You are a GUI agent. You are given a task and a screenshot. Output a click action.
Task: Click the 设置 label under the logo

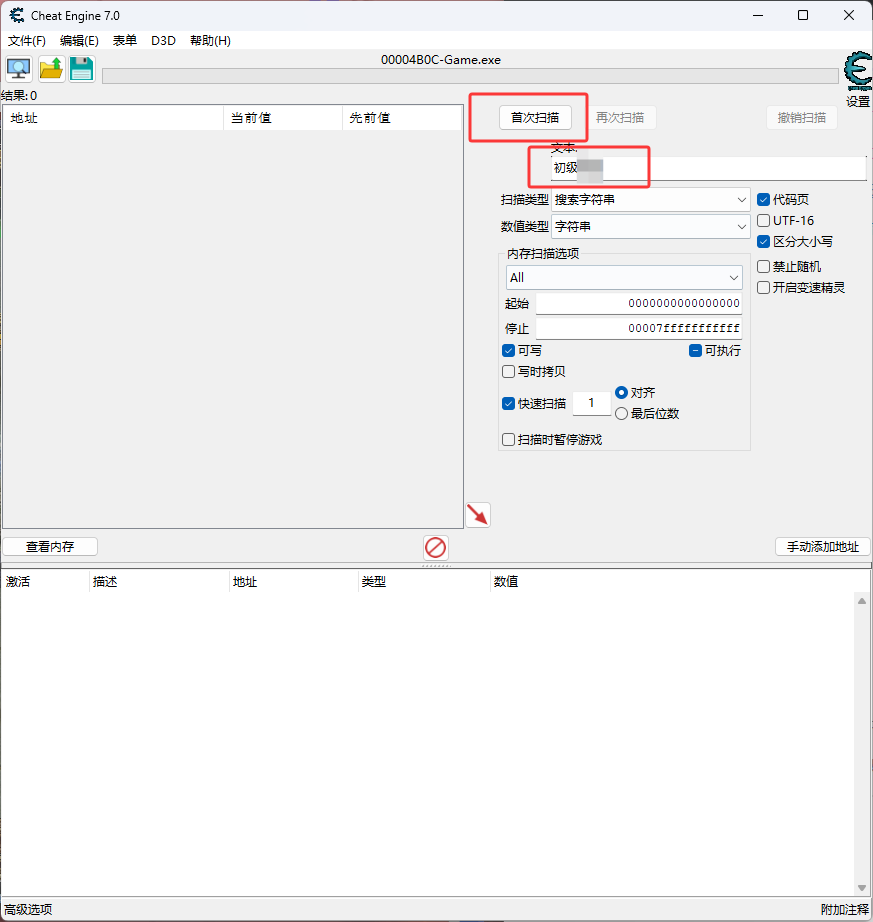858,101
